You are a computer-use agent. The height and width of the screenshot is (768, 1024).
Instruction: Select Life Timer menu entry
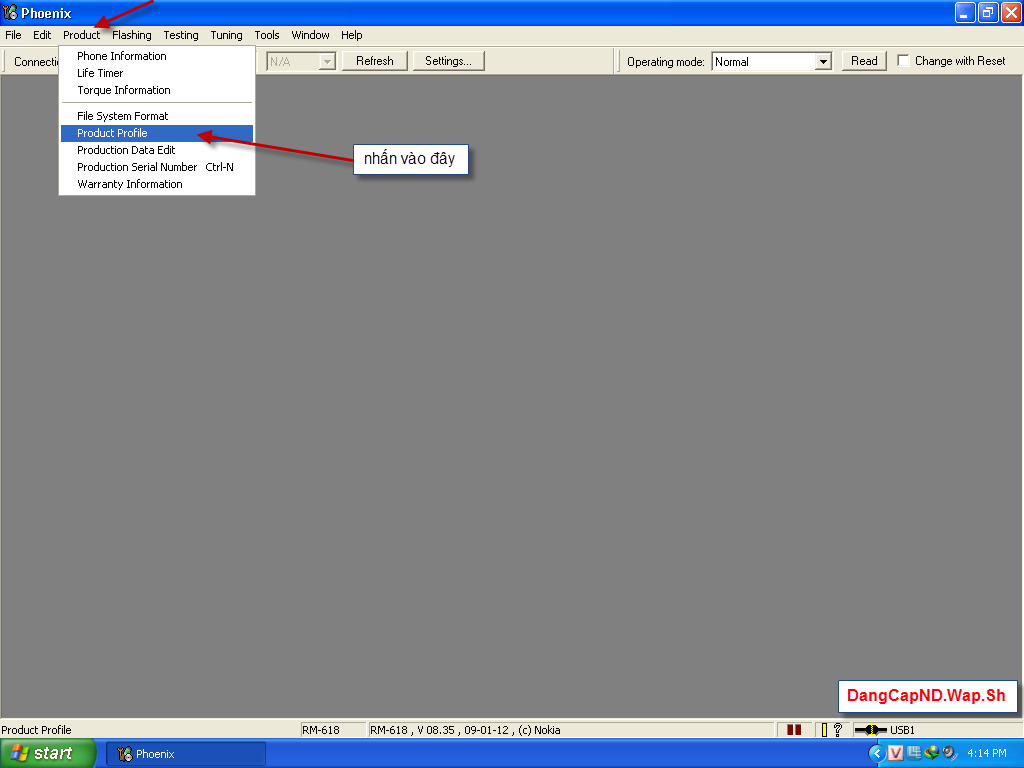pos(157,73)
